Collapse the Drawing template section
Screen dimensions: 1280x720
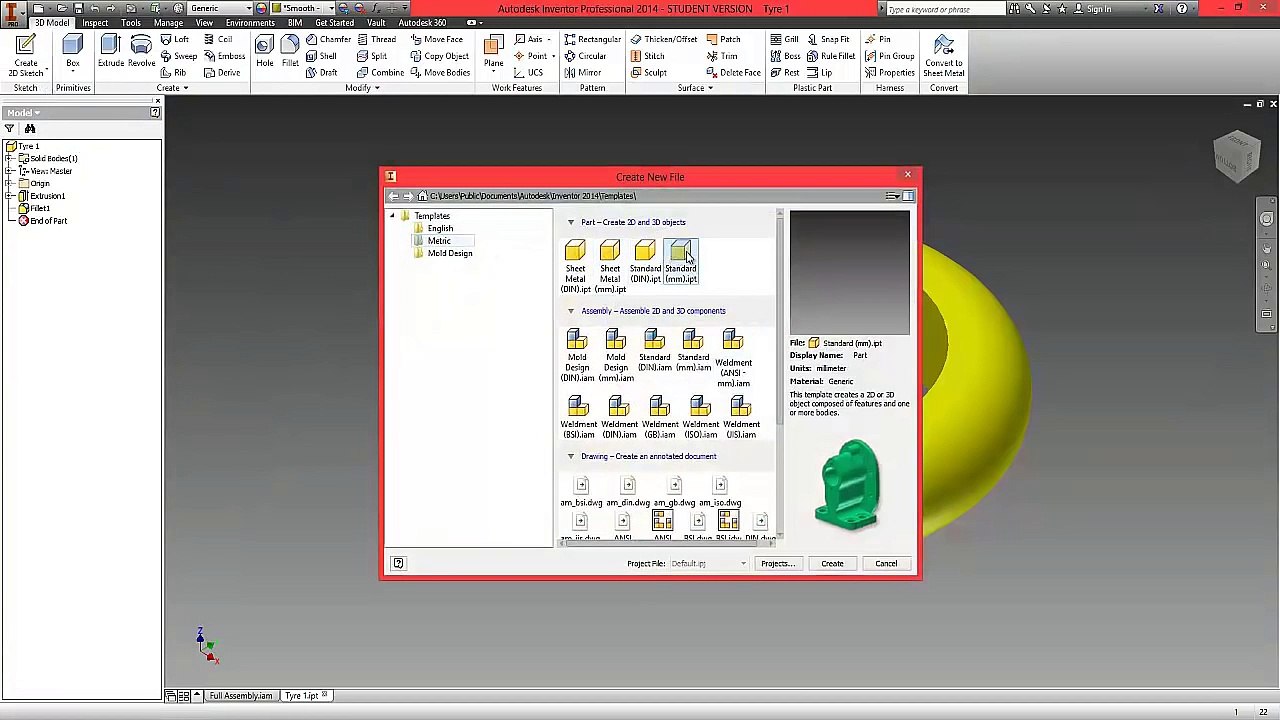[x=571, y=456]
